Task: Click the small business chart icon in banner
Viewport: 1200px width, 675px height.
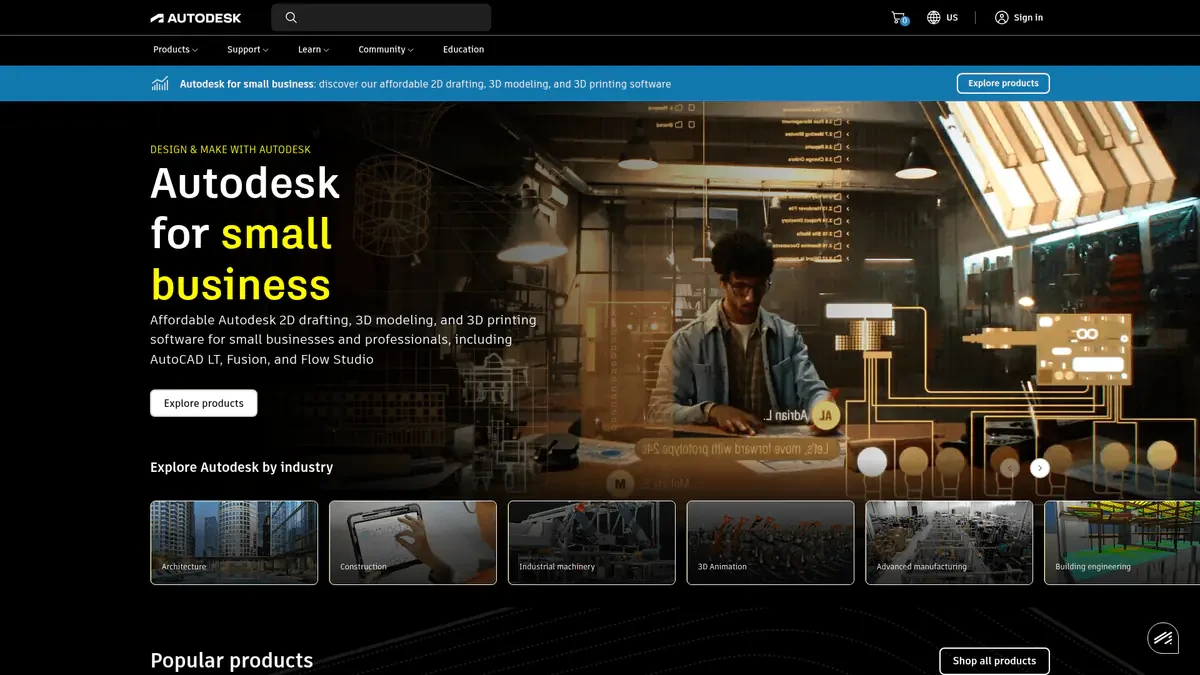Action: pos(160,84)
